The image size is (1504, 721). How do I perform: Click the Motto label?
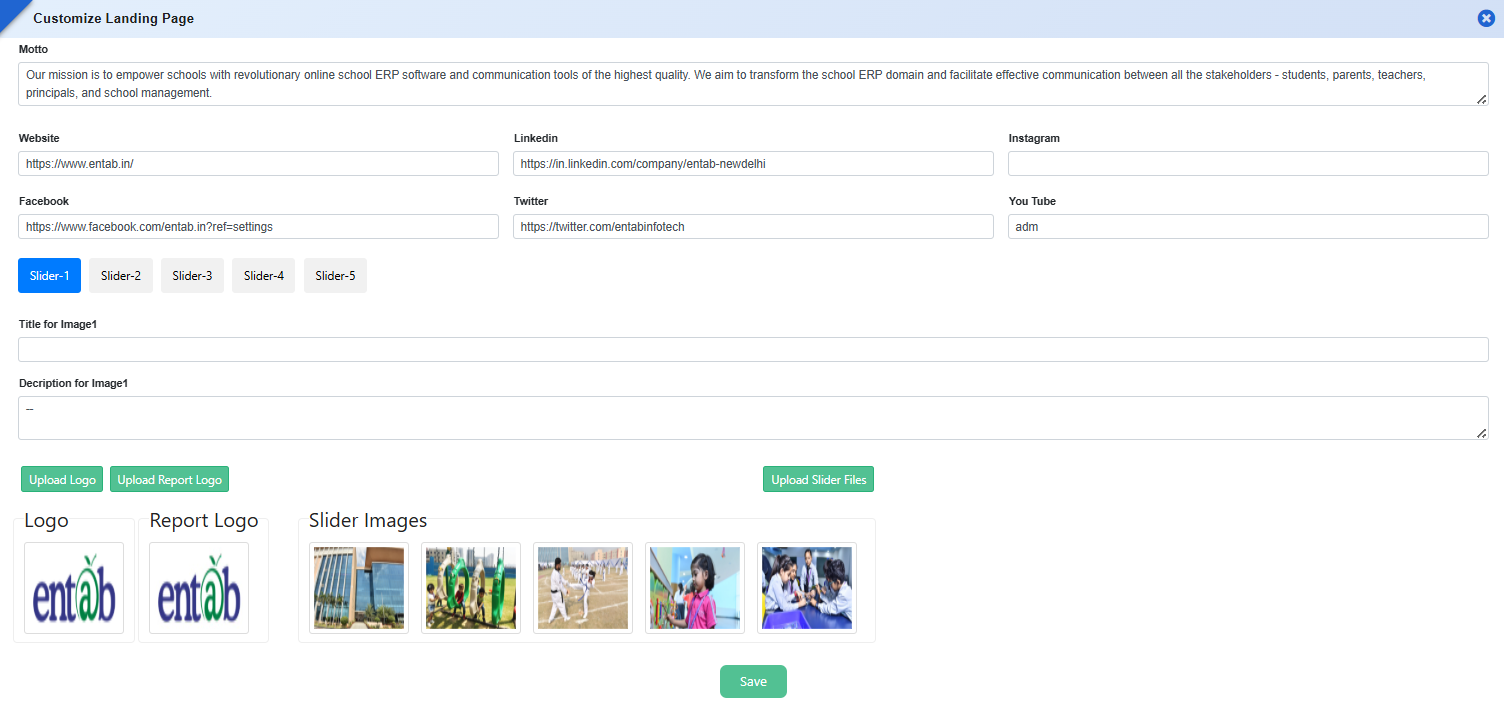tap(33, 49)
